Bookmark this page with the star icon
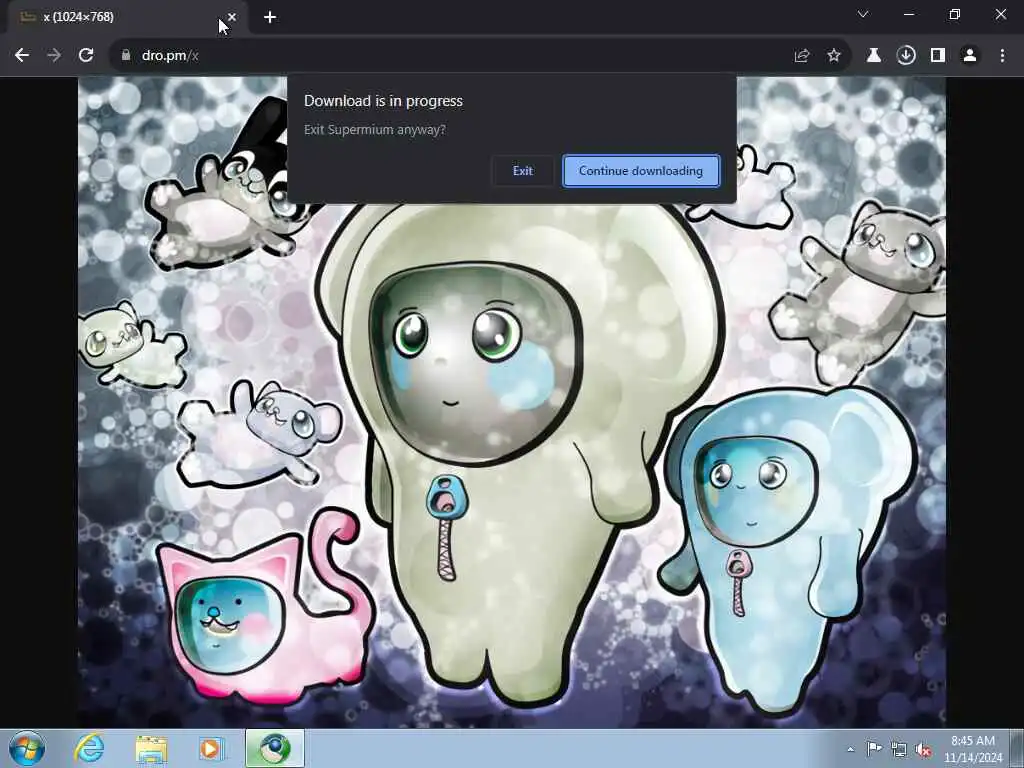Screen dimensions: 1024x768 pos(834,56)
